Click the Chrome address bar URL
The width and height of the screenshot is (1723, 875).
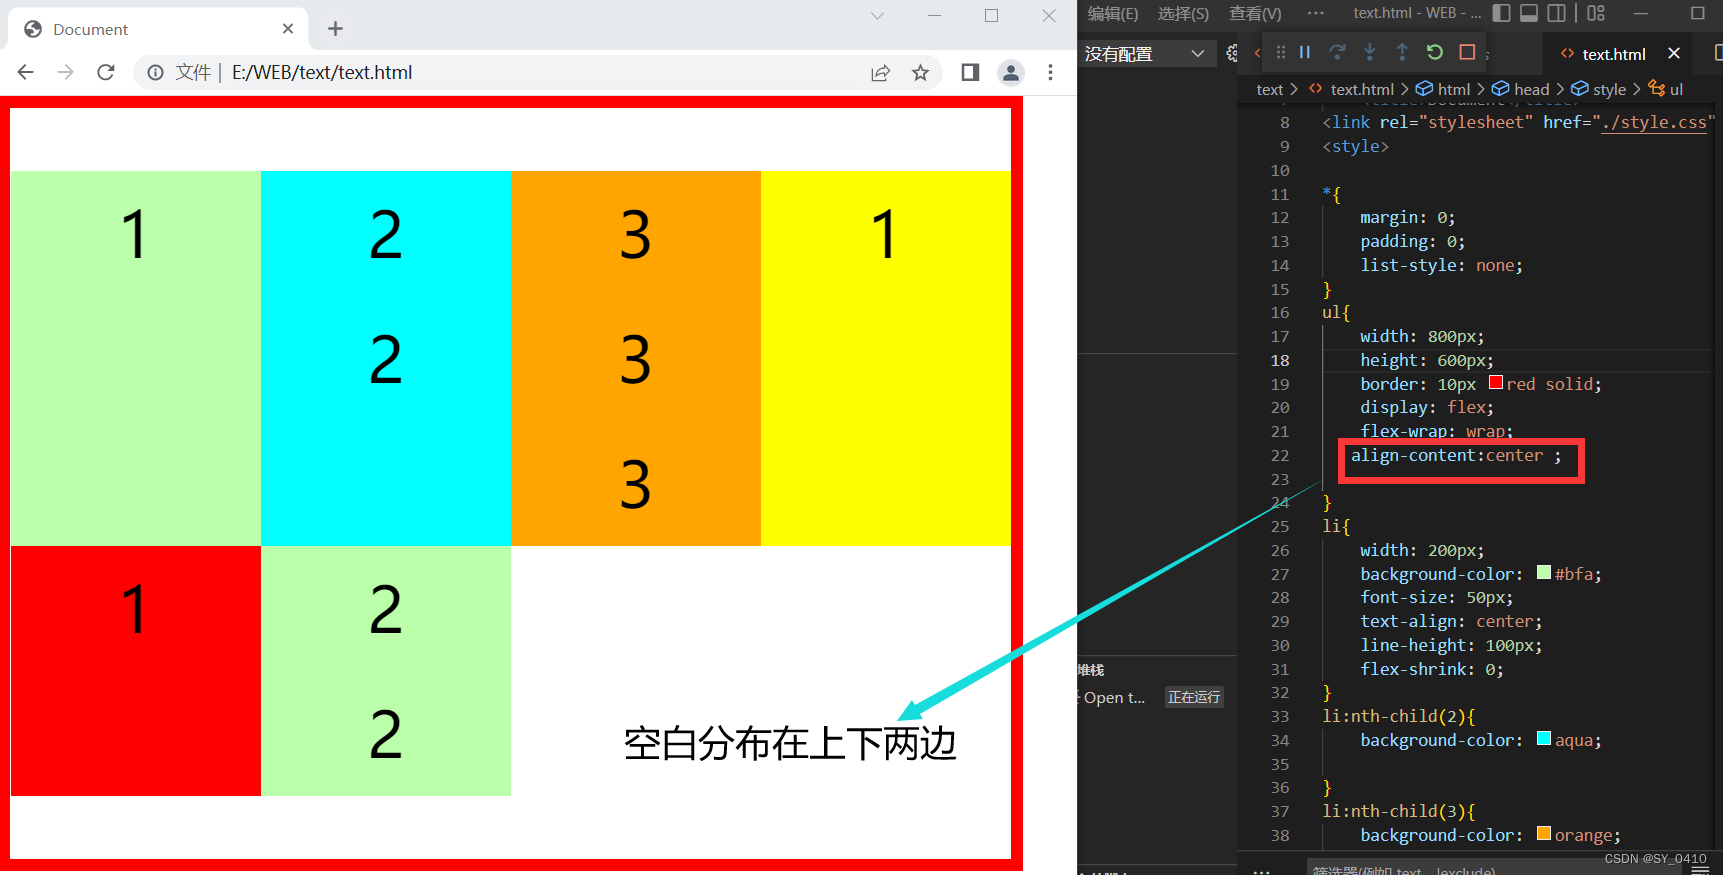click(322, 72)
